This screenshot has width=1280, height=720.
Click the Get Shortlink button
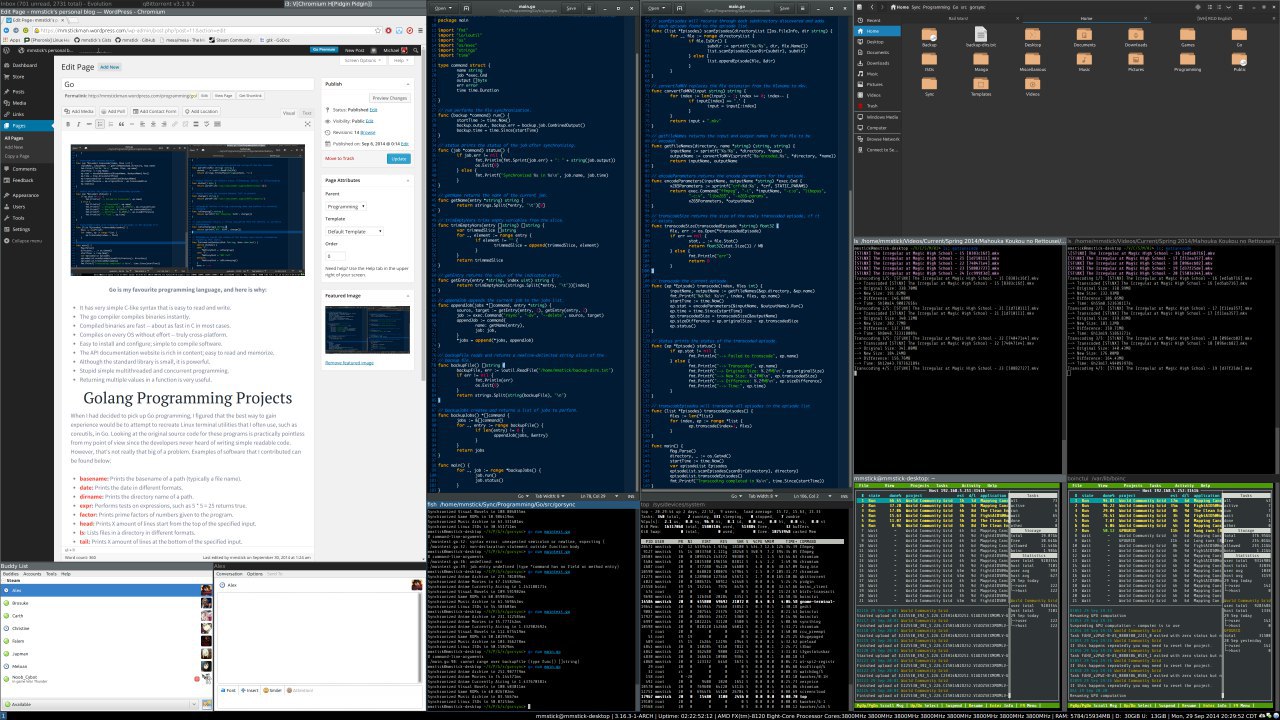(250, 95)
